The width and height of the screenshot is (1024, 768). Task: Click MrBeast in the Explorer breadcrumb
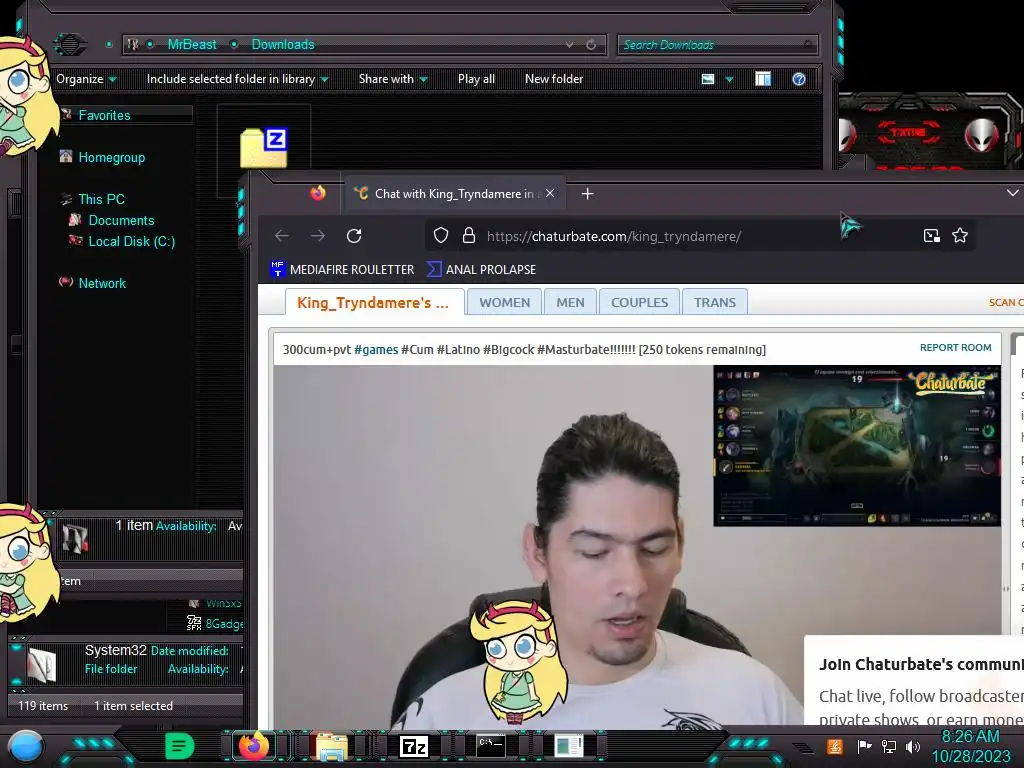pyautogui.click(x=192, y=44)
